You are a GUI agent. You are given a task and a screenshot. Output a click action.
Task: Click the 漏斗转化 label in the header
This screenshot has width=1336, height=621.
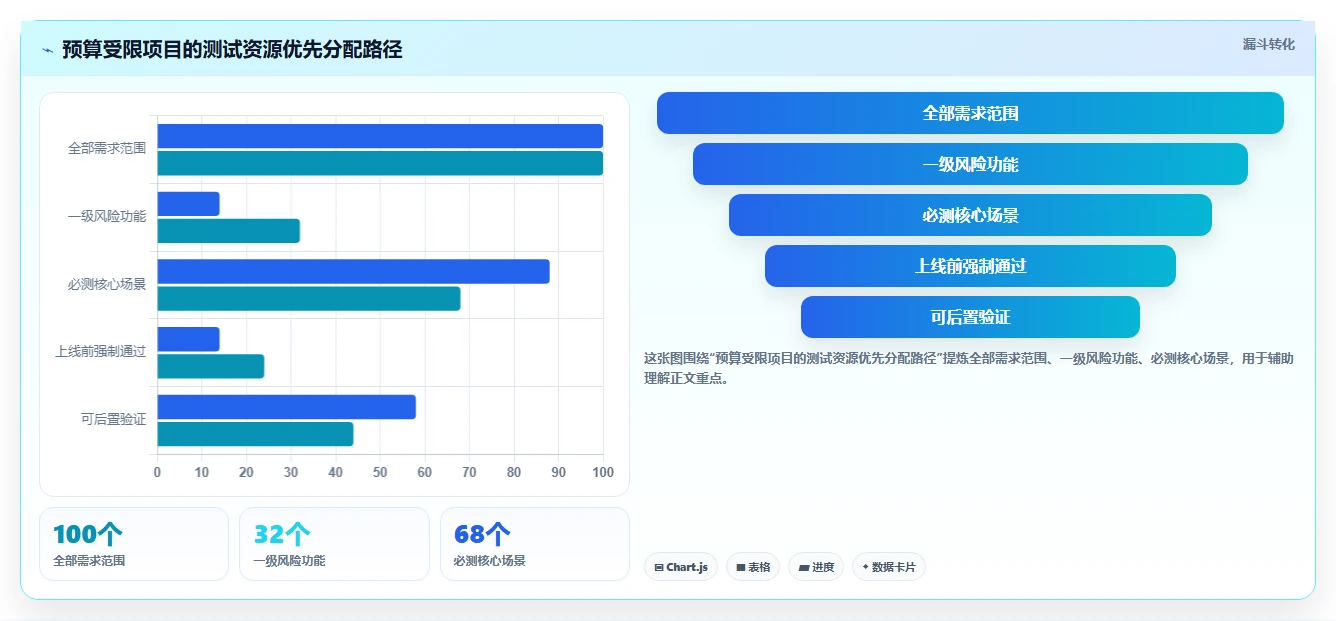tap(1268, 44)
